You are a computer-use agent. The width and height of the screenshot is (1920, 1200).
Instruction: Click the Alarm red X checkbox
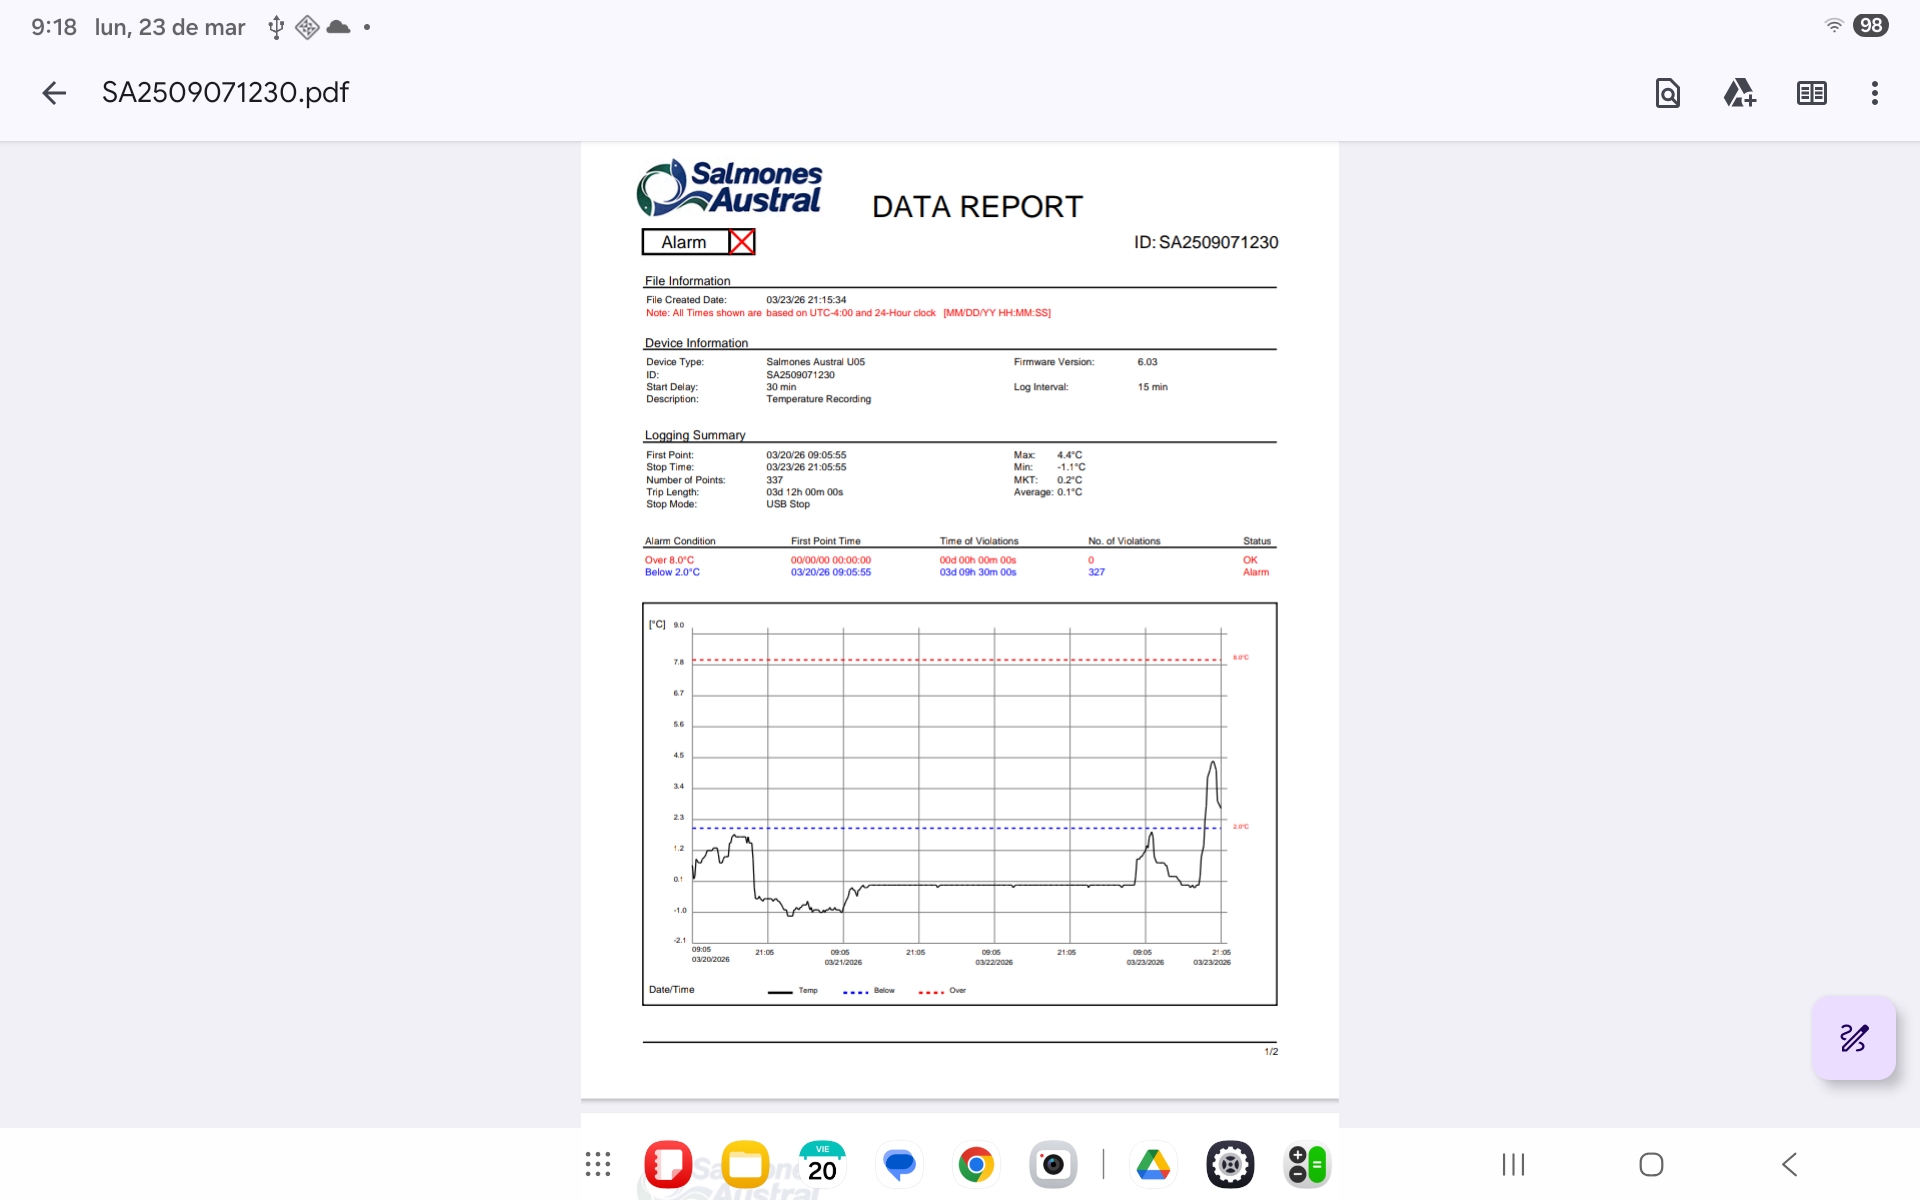(x=741, y=242)
